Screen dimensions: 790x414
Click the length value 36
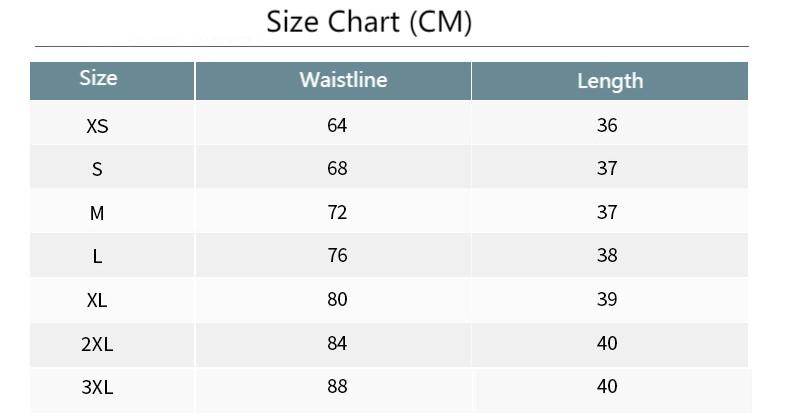[x=607, y=125]
